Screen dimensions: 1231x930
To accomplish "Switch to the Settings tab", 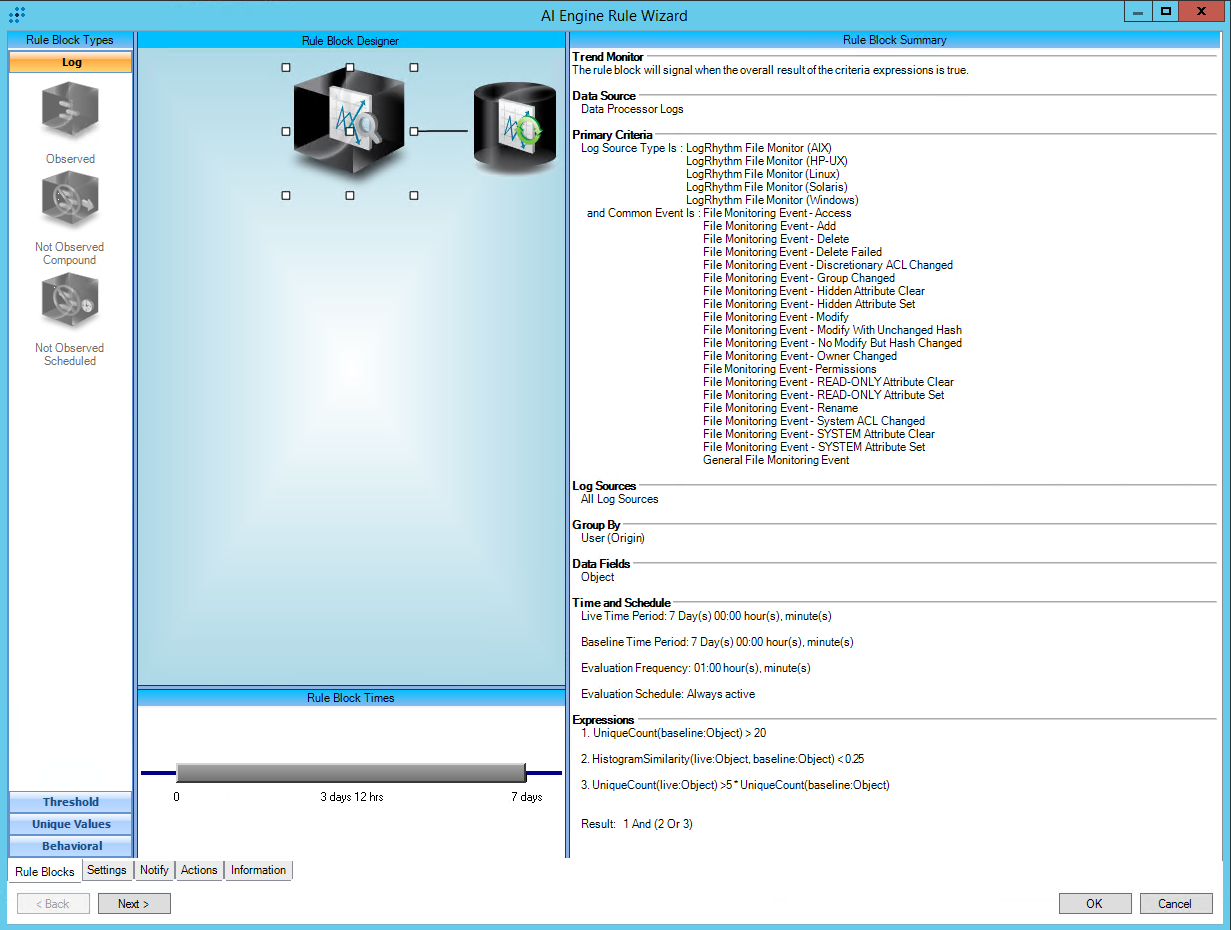I will 106,870.
